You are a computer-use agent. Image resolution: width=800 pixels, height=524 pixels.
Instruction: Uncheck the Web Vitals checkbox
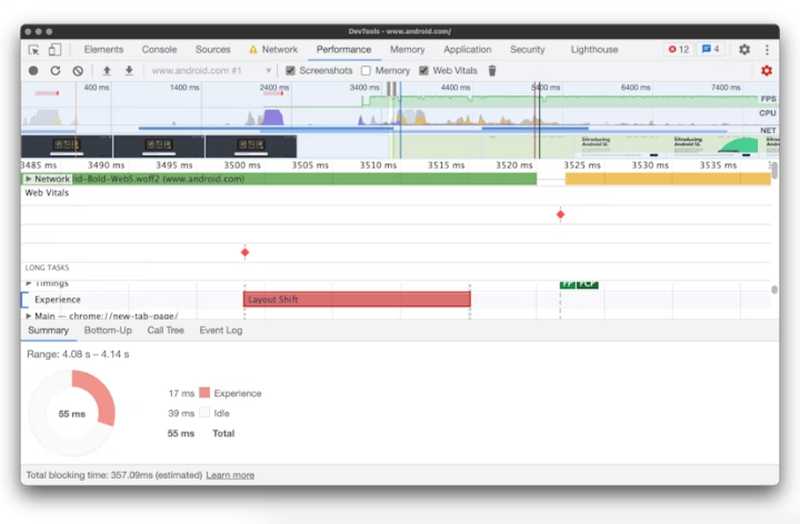(424, 71)
